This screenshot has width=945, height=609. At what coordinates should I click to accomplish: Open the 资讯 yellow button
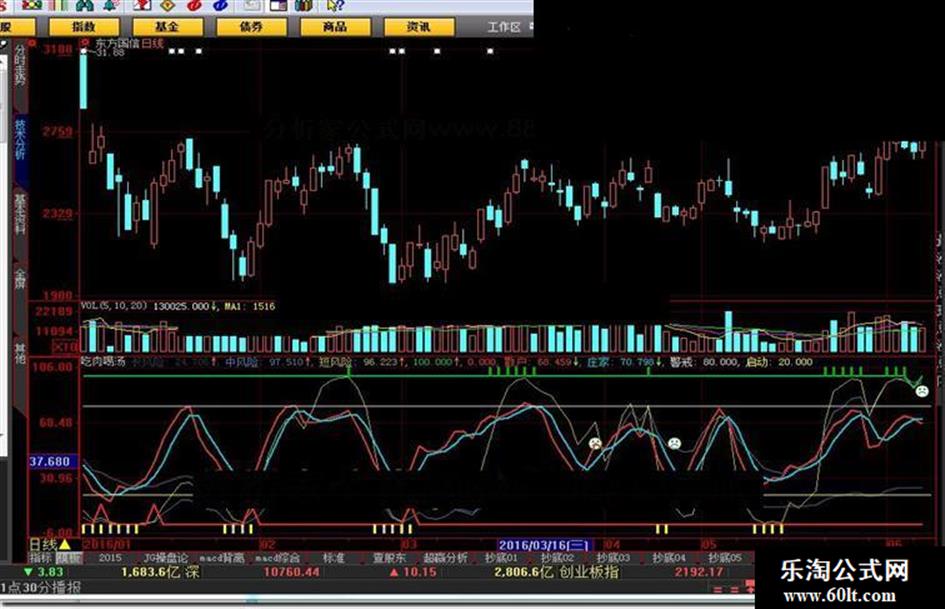[x=418, y=27]
